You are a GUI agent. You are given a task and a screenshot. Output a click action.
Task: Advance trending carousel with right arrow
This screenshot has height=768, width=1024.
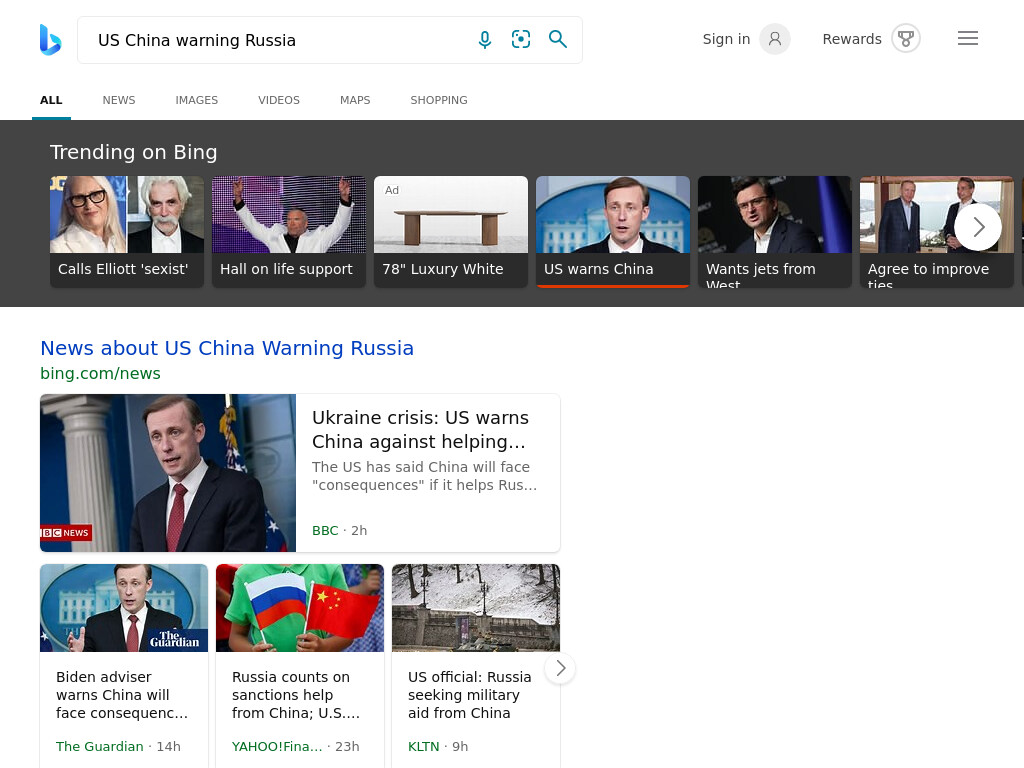click(x=978, y=227)
